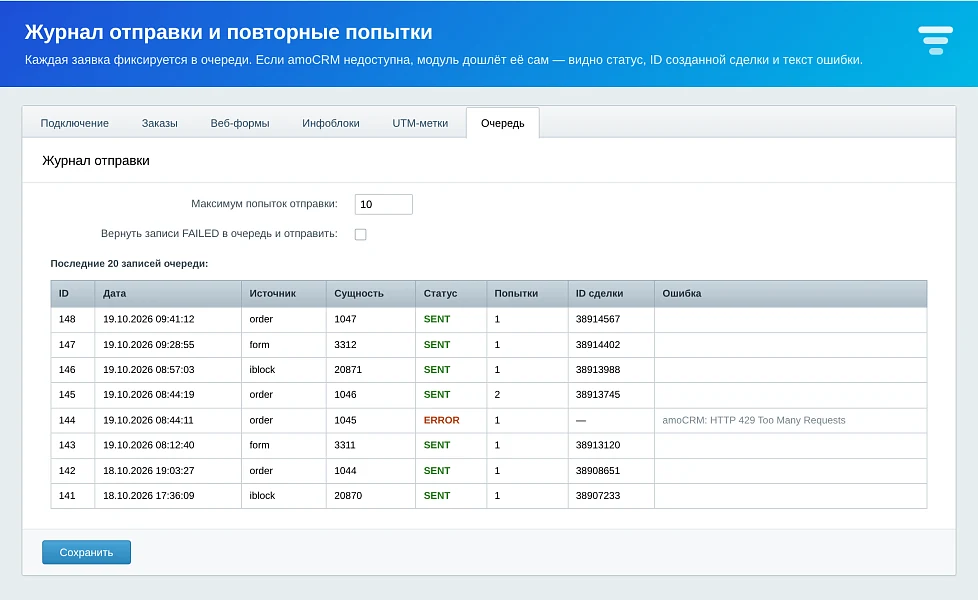The width and height of the screenshot is (978, 600).
Task: Click deal ID 38914567
Action: [598, 319]
